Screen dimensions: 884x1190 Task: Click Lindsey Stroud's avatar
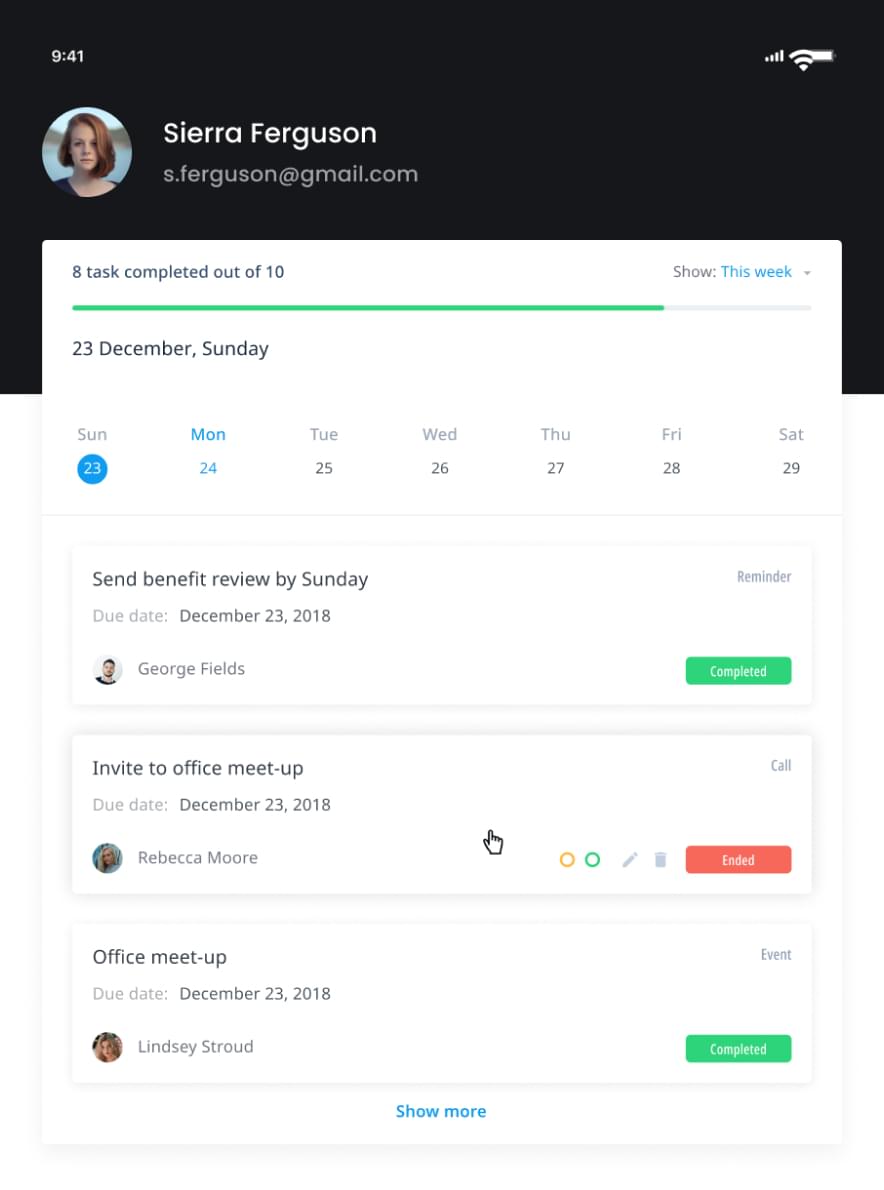(108, 1047)
